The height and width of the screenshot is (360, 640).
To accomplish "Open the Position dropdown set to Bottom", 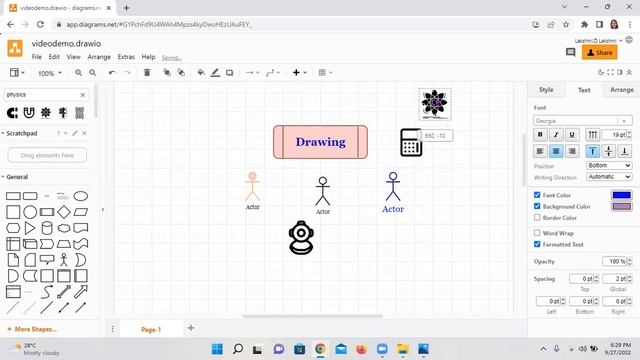I will [609, 165].
